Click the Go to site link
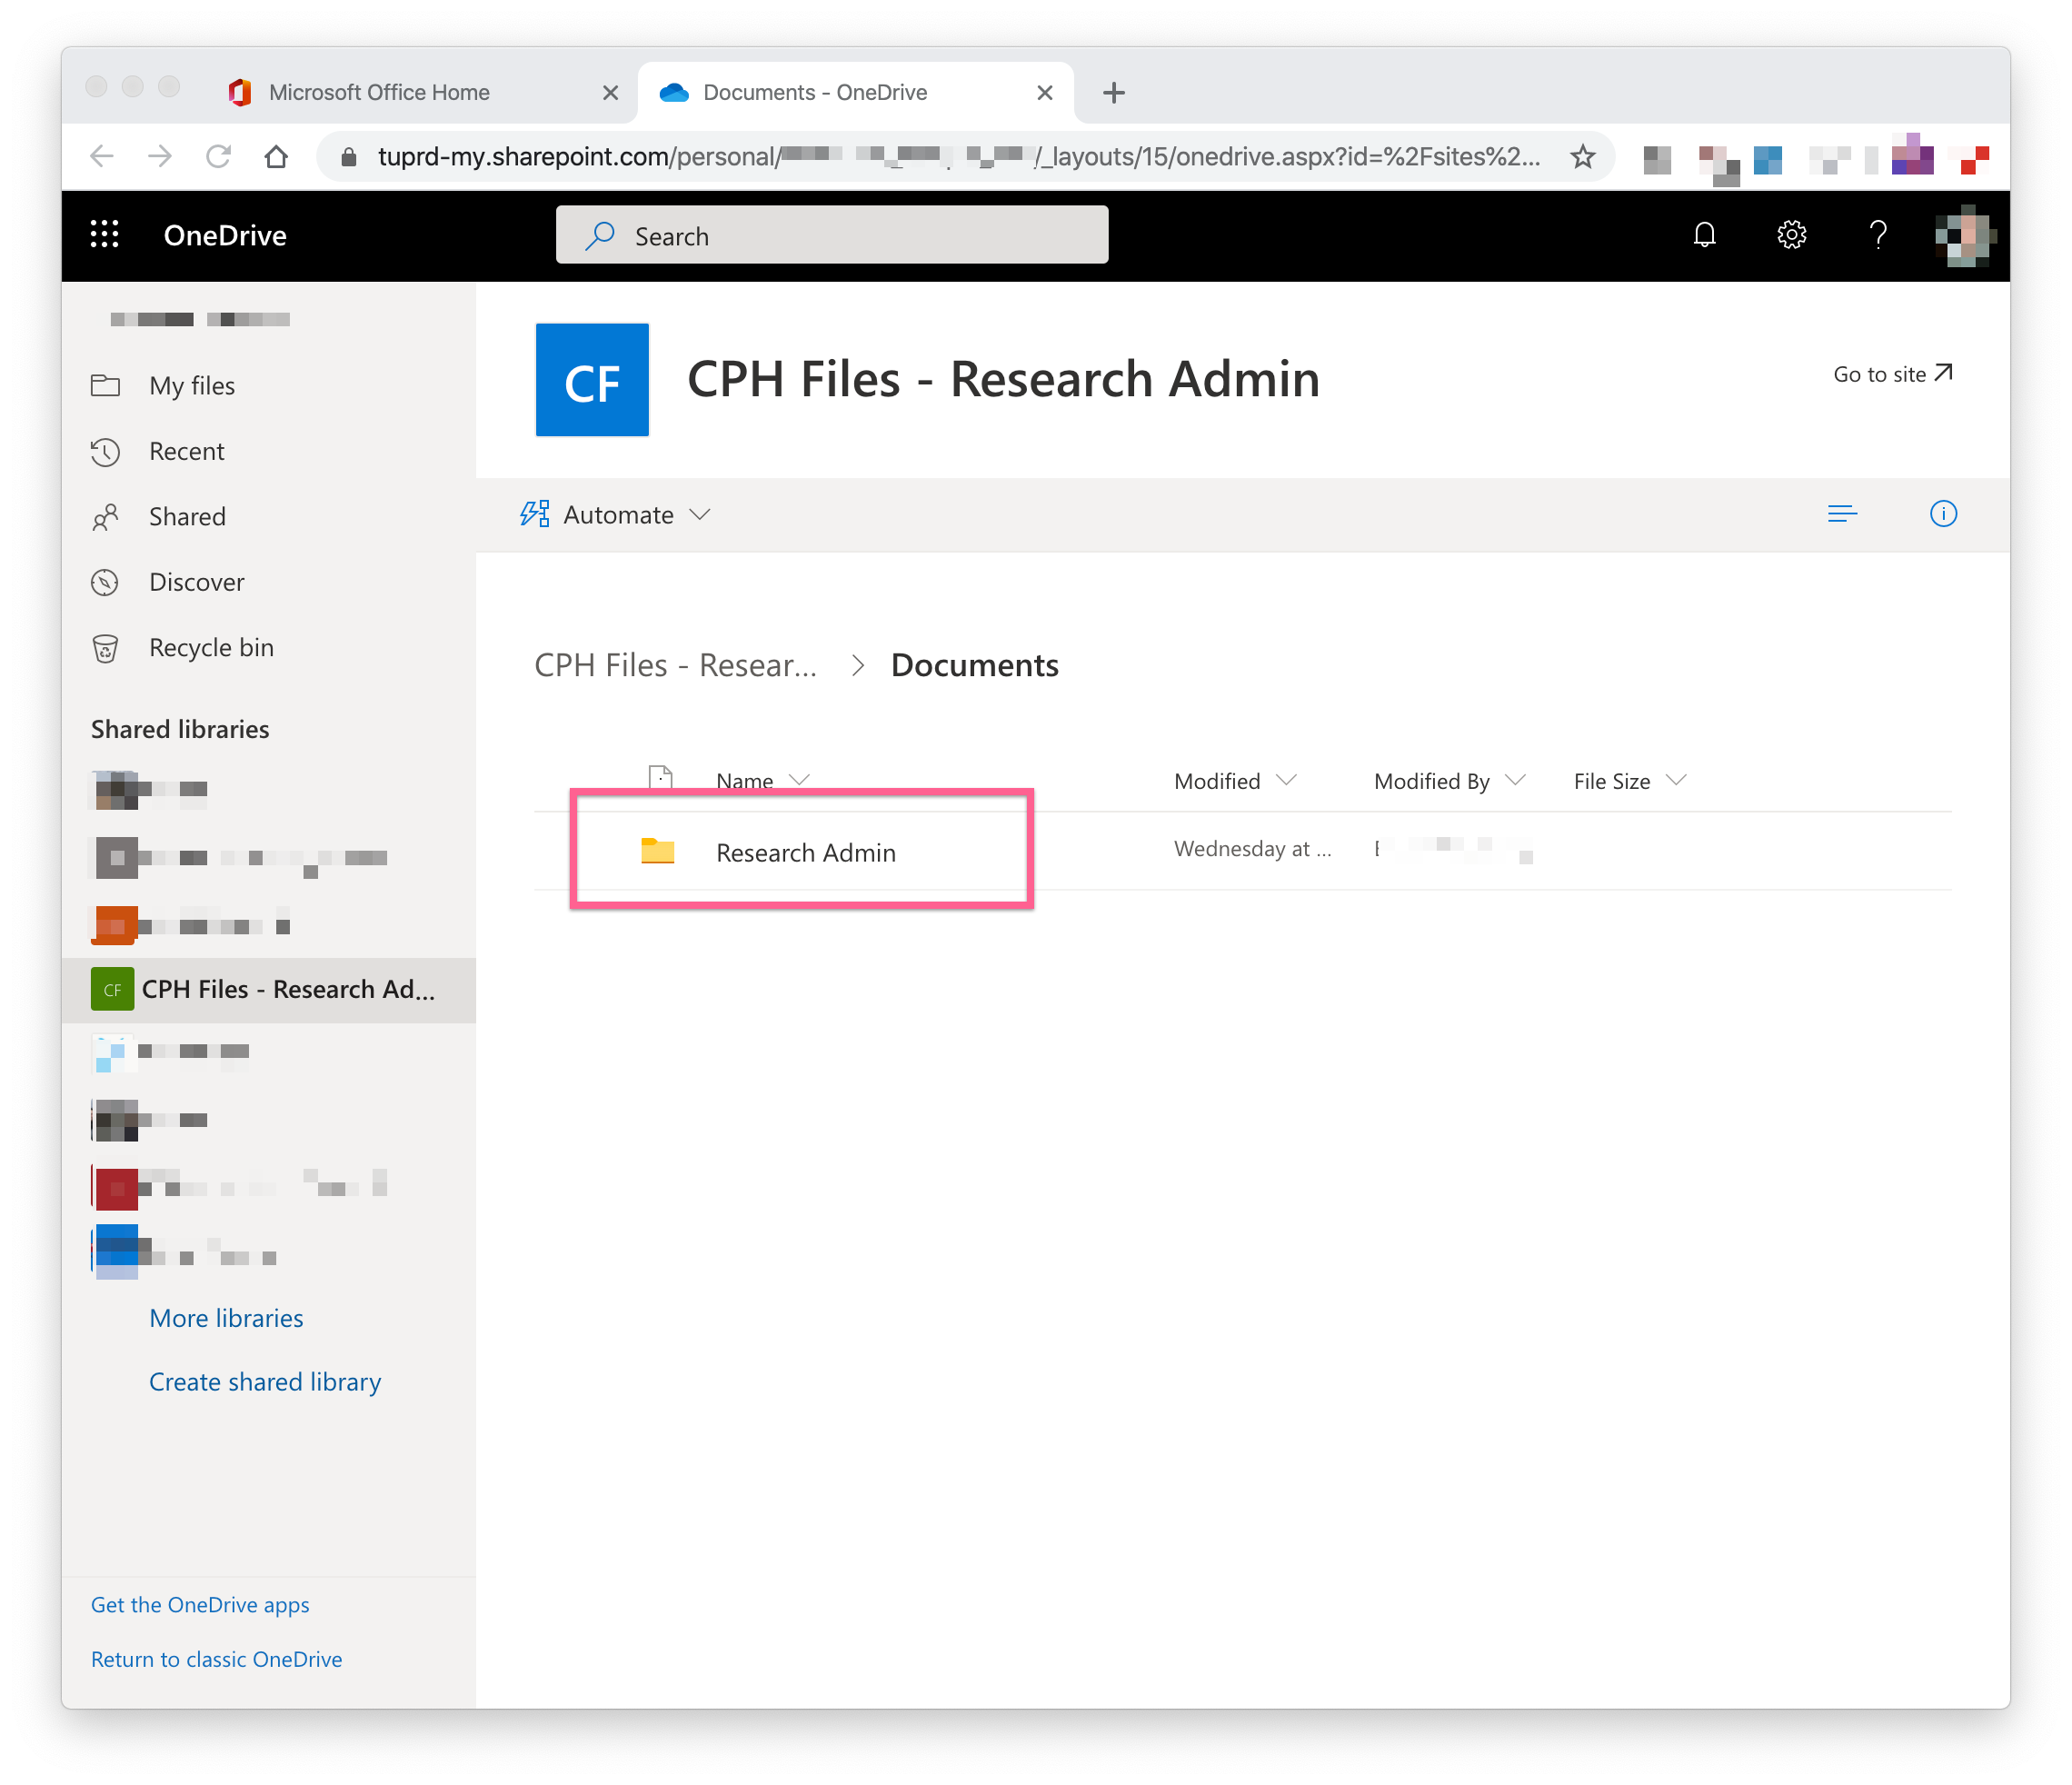2072x1785 pixels. [x=1892, y=374]
